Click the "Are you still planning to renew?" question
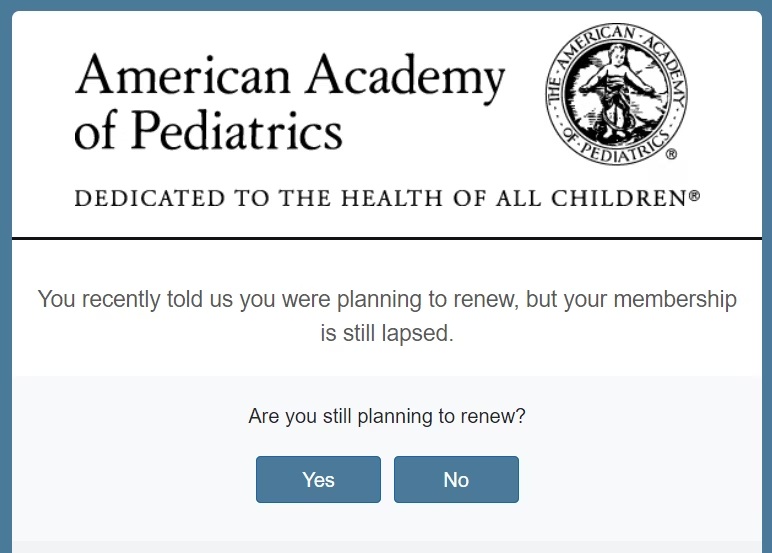772x553 pixels. click(387, 416)
